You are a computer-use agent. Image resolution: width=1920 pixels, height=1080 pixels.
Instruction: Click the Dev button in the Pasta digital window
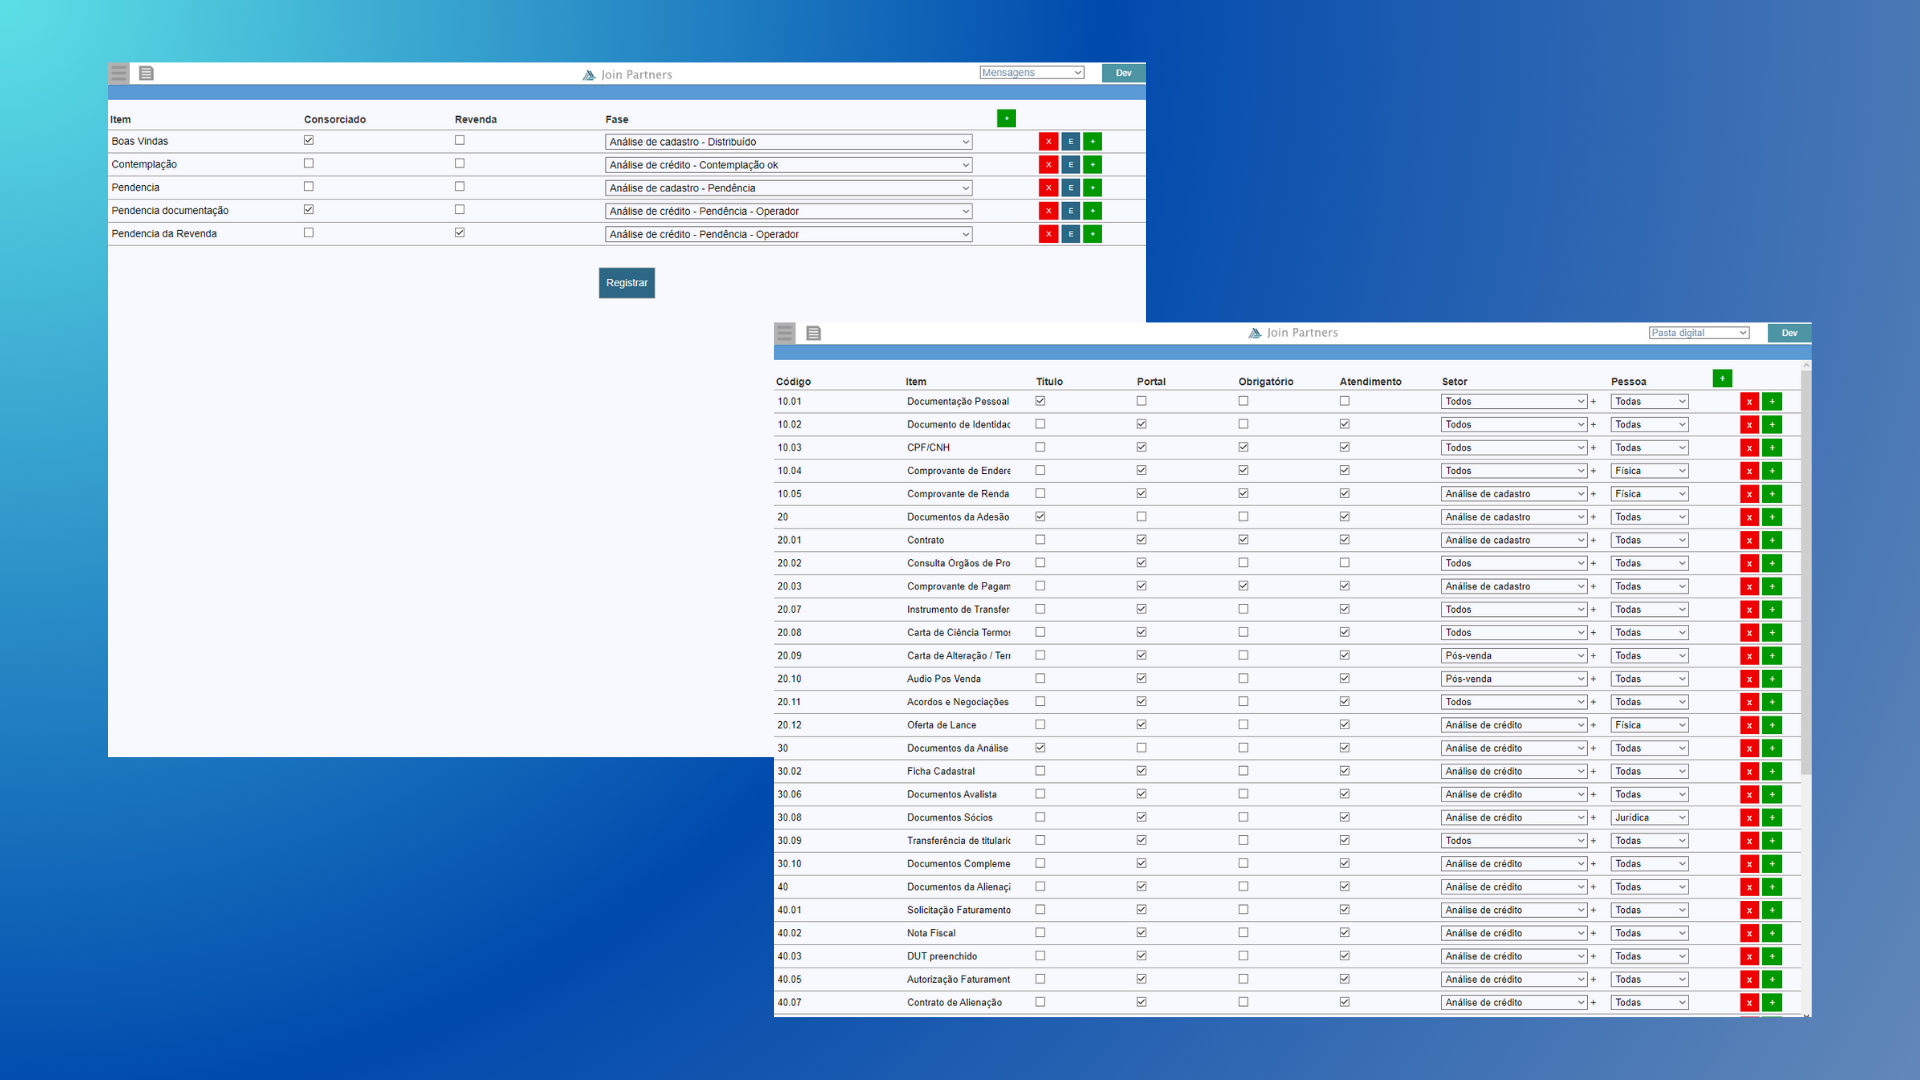(x=1789, y=333)
